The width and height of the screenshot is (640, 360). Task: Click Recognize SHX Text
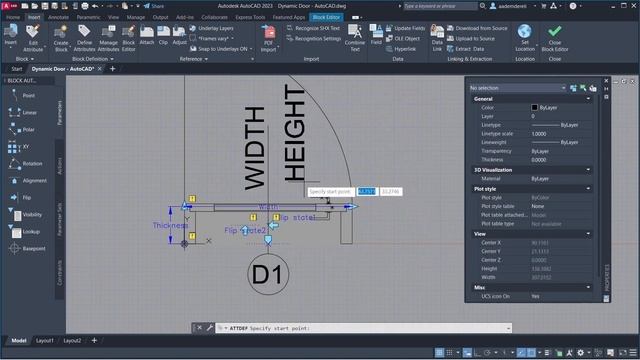coord(313,28)
